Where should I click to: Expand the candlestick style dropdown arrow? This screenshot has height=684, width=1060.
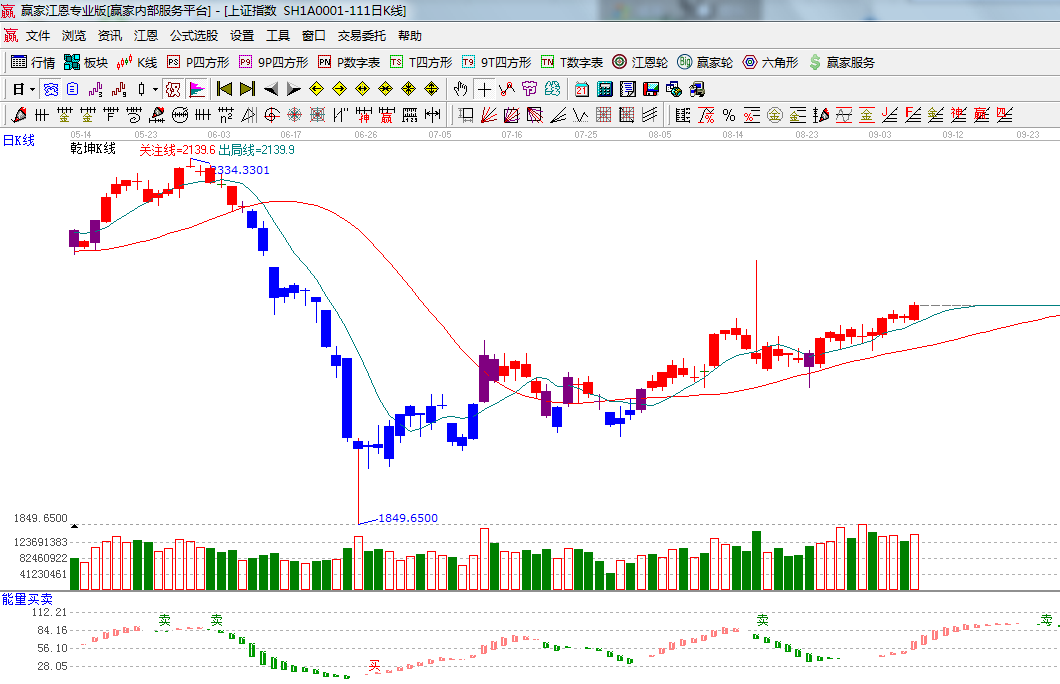pos(155,89)
